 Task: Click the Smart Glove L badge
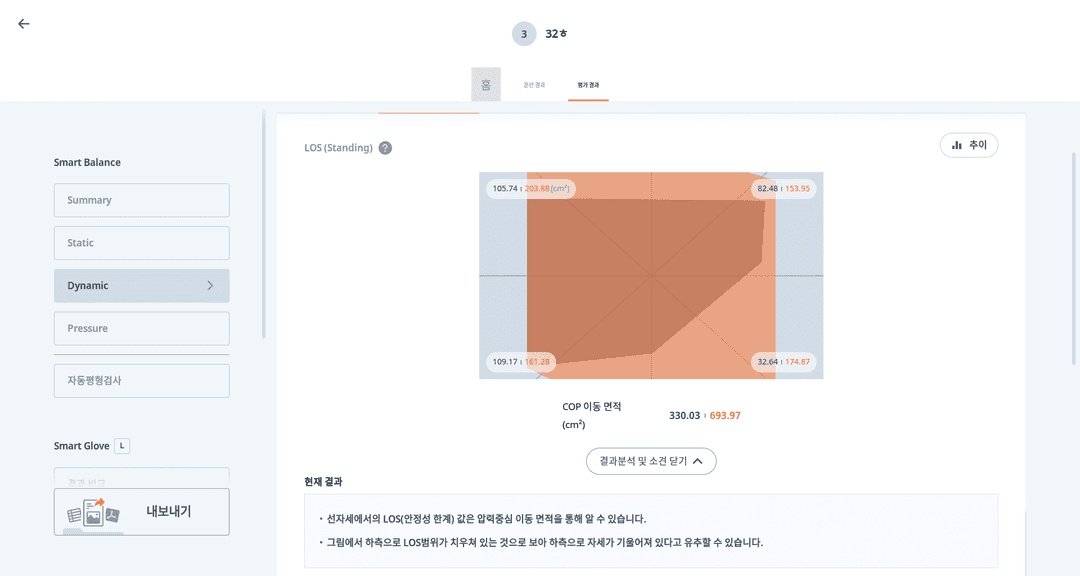click(122, 446)
